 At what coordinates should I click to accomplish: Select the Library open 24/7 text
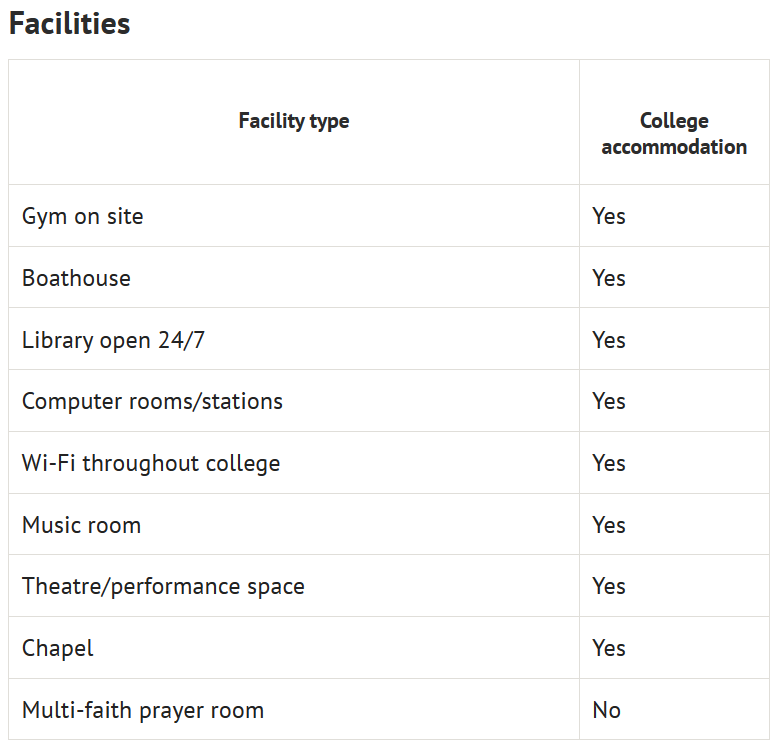click(113, 340)
